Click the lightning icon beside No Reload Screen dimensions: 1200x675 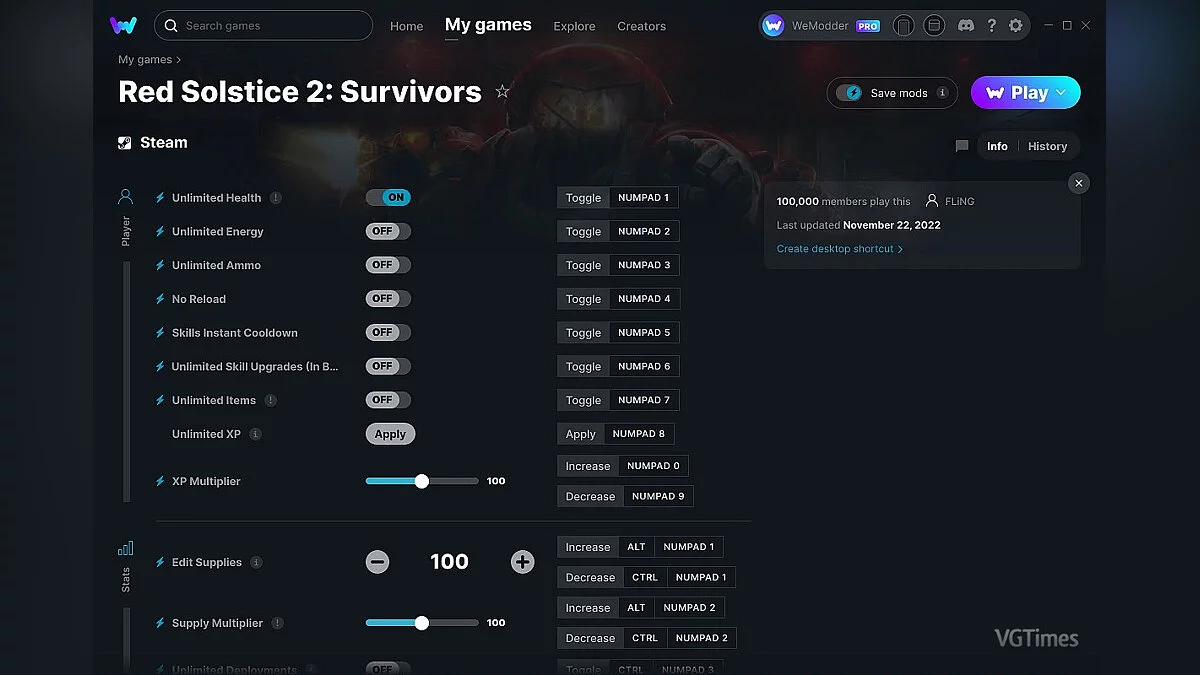pyautogui.click(x=160, y=299)
